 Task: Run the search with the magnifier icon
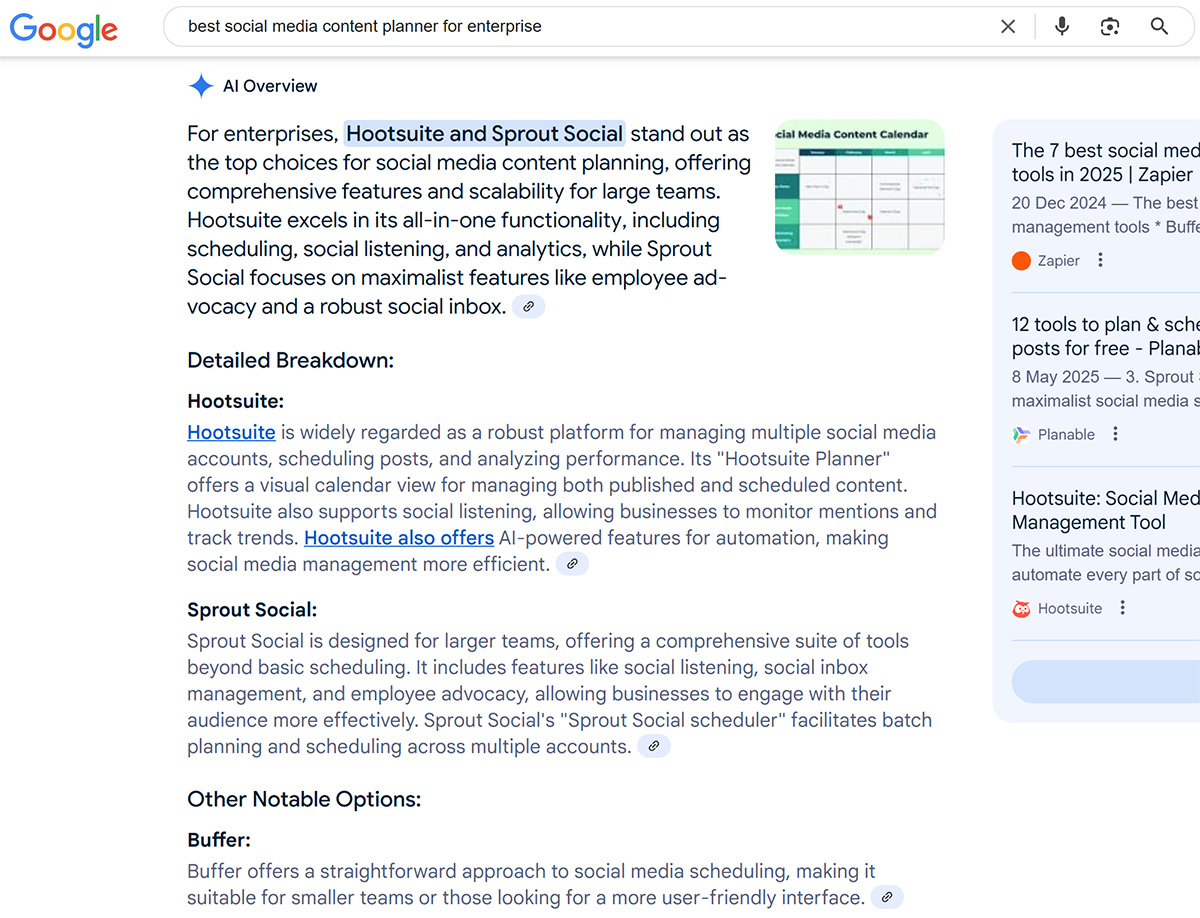[x=1159, y=27]
